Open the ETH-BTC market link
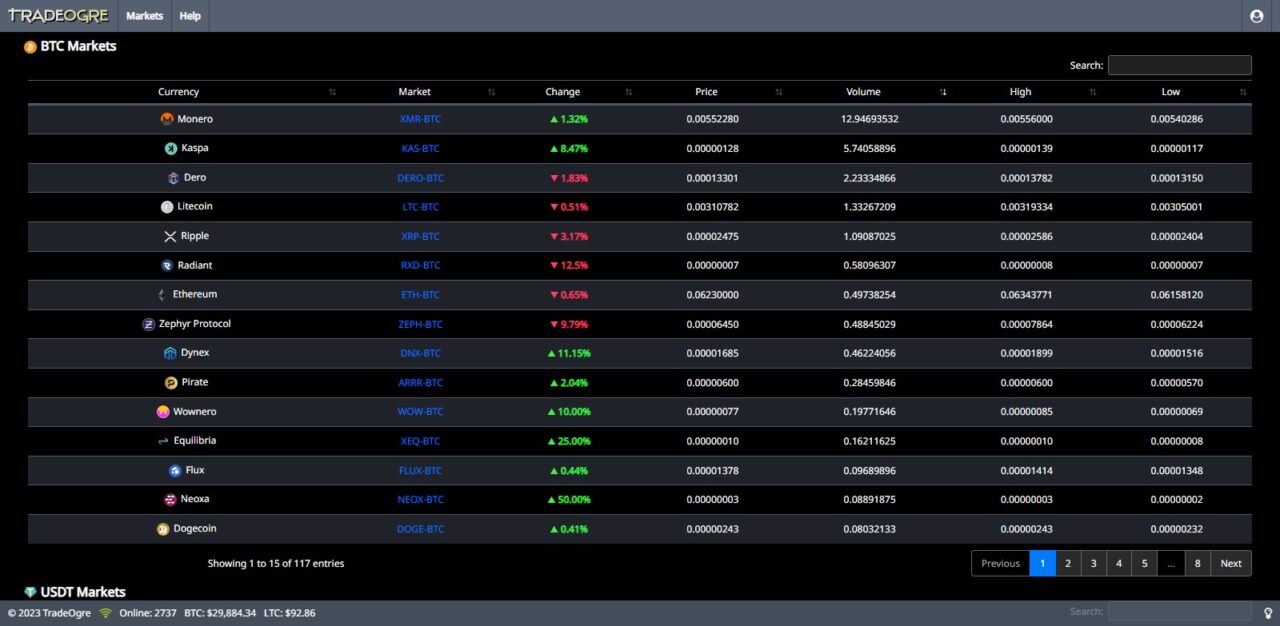This screenshot has width=1280, height=626. point(420,295)
